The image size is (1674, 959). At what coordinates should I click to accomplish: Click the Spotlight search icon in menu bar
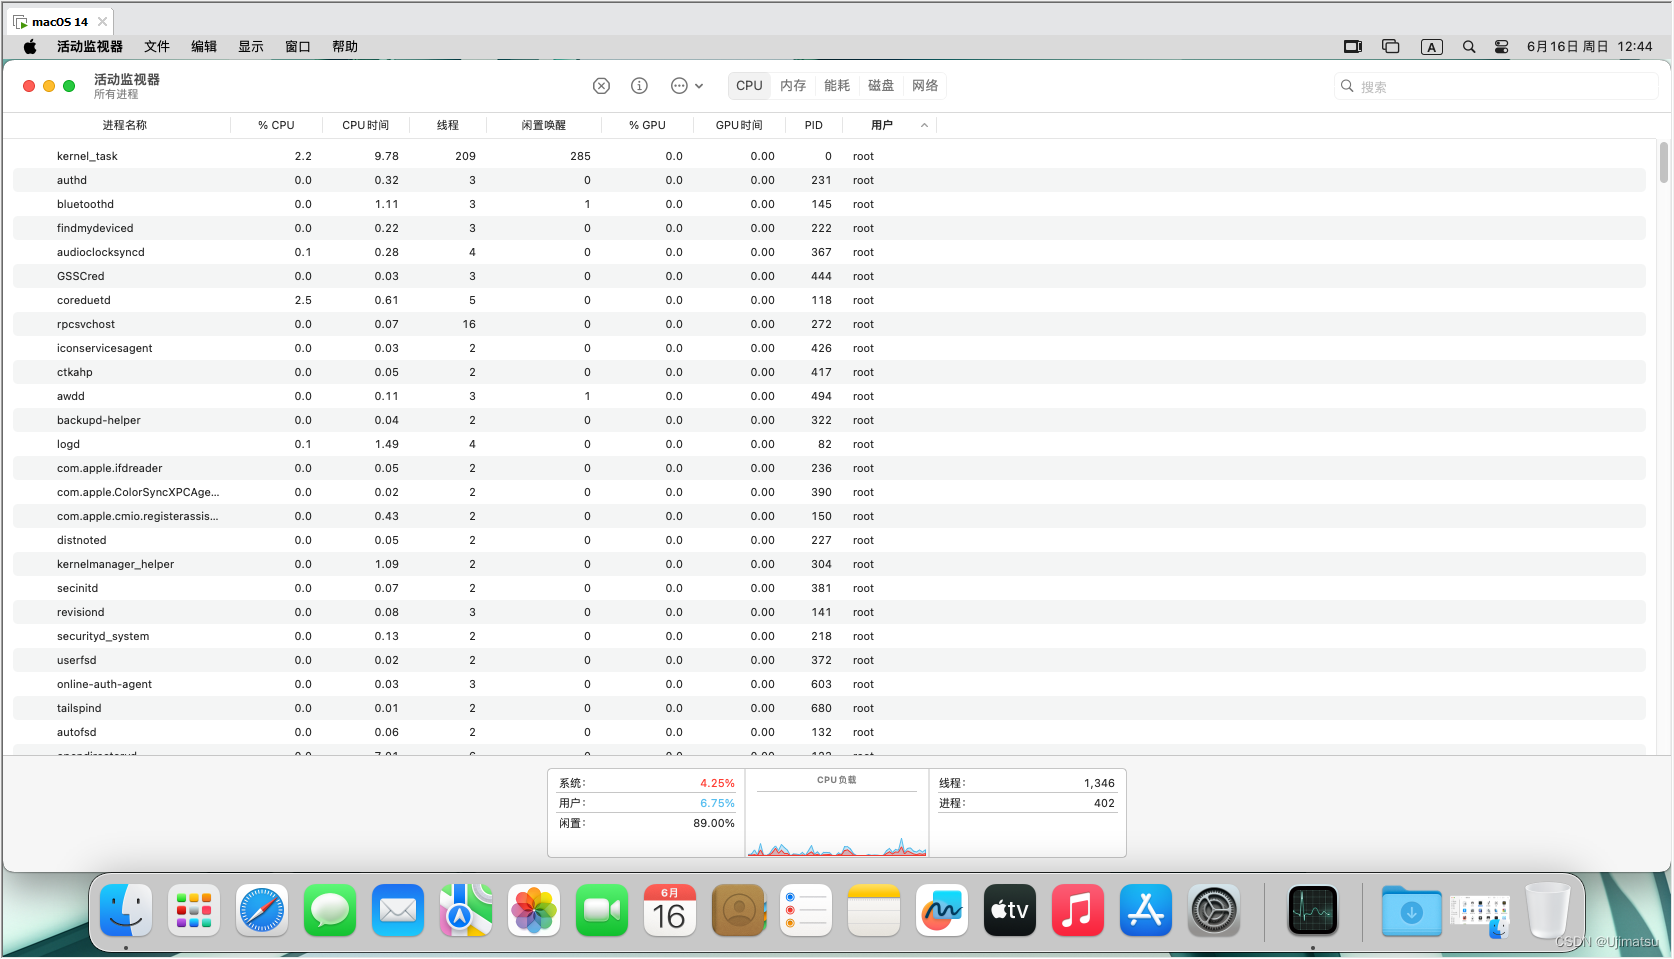click(x=1469, y=46)
